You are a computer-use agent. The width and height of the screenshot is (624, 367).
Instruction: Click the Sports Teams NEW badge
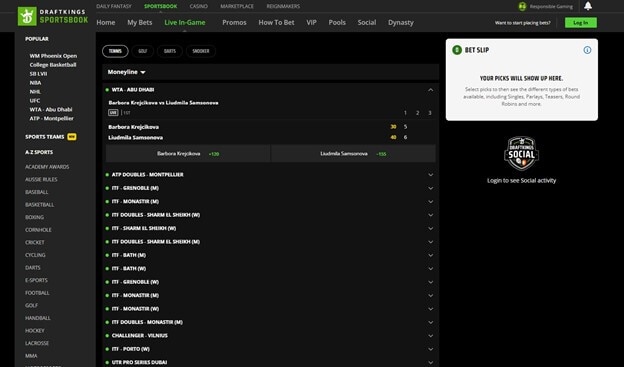[72, 137]
